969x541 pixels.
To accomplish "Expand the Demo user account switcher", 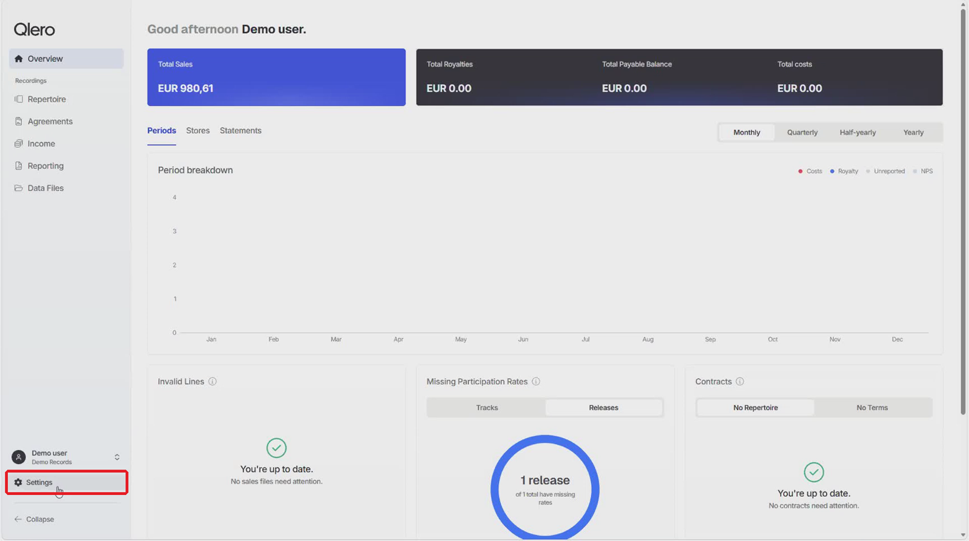I will [x=117, y=458].
